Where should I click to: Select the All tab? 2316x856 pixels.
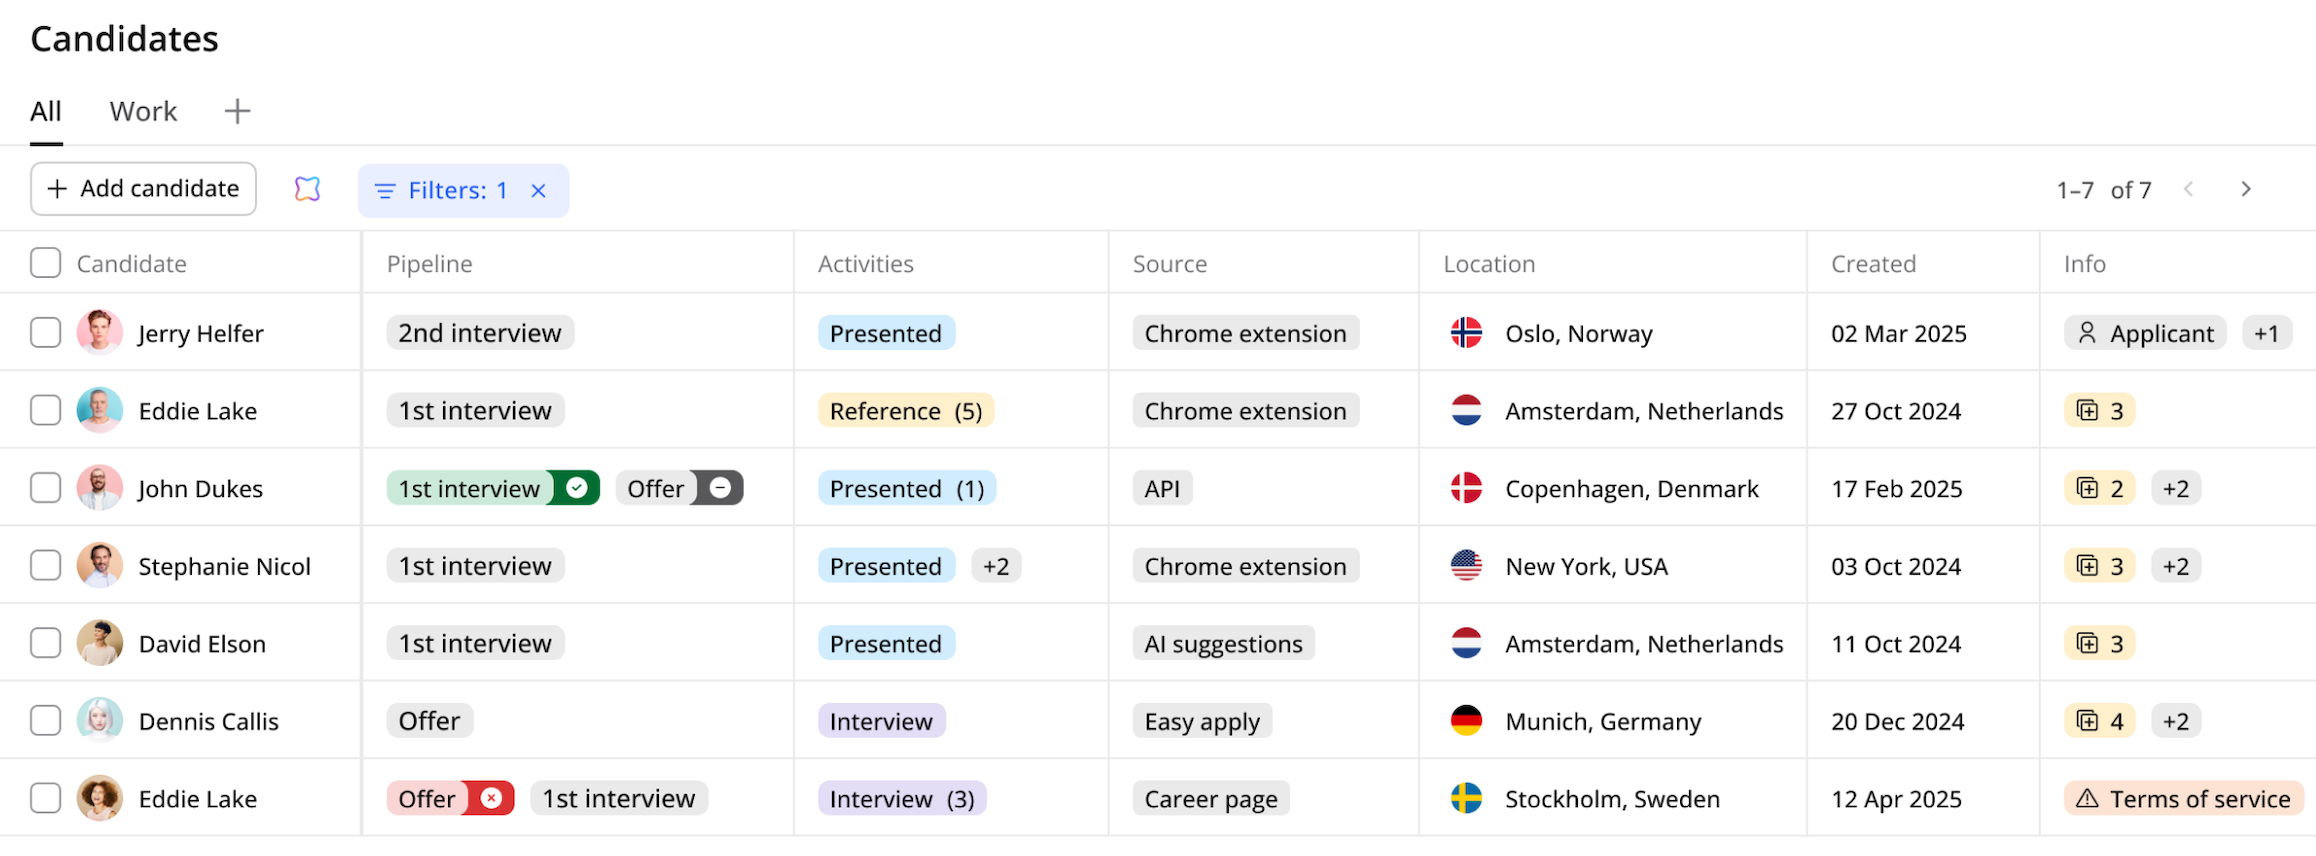coord(46,111)
